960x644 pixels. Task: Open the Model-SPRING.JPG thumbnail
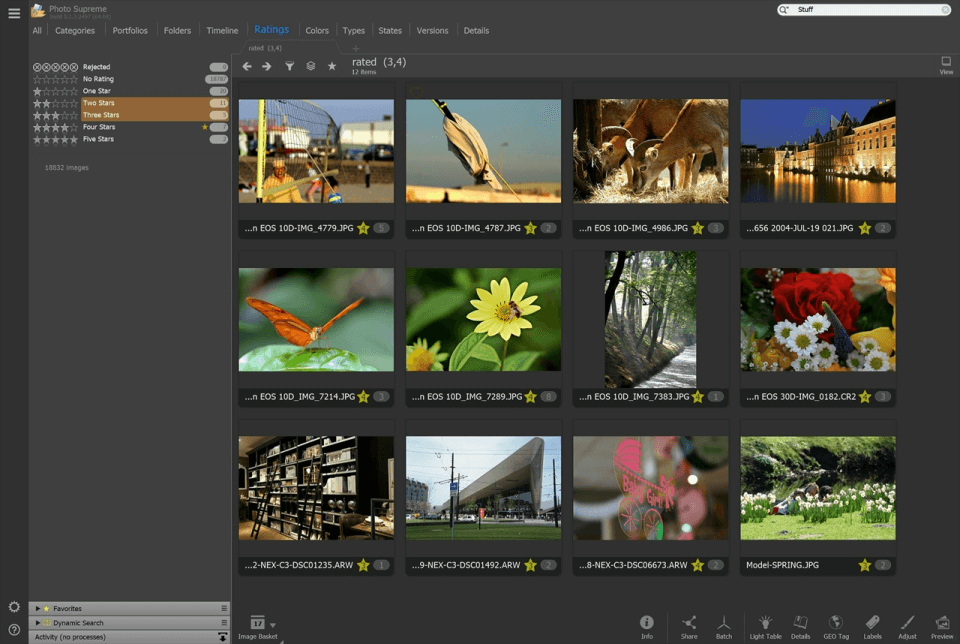(817, 487)
